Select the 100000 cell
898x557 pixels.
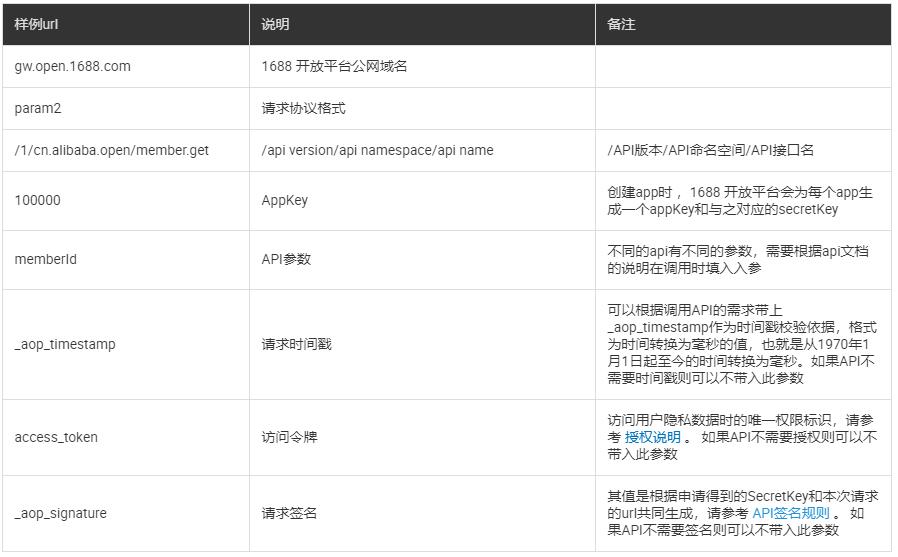tap(126, 201)
